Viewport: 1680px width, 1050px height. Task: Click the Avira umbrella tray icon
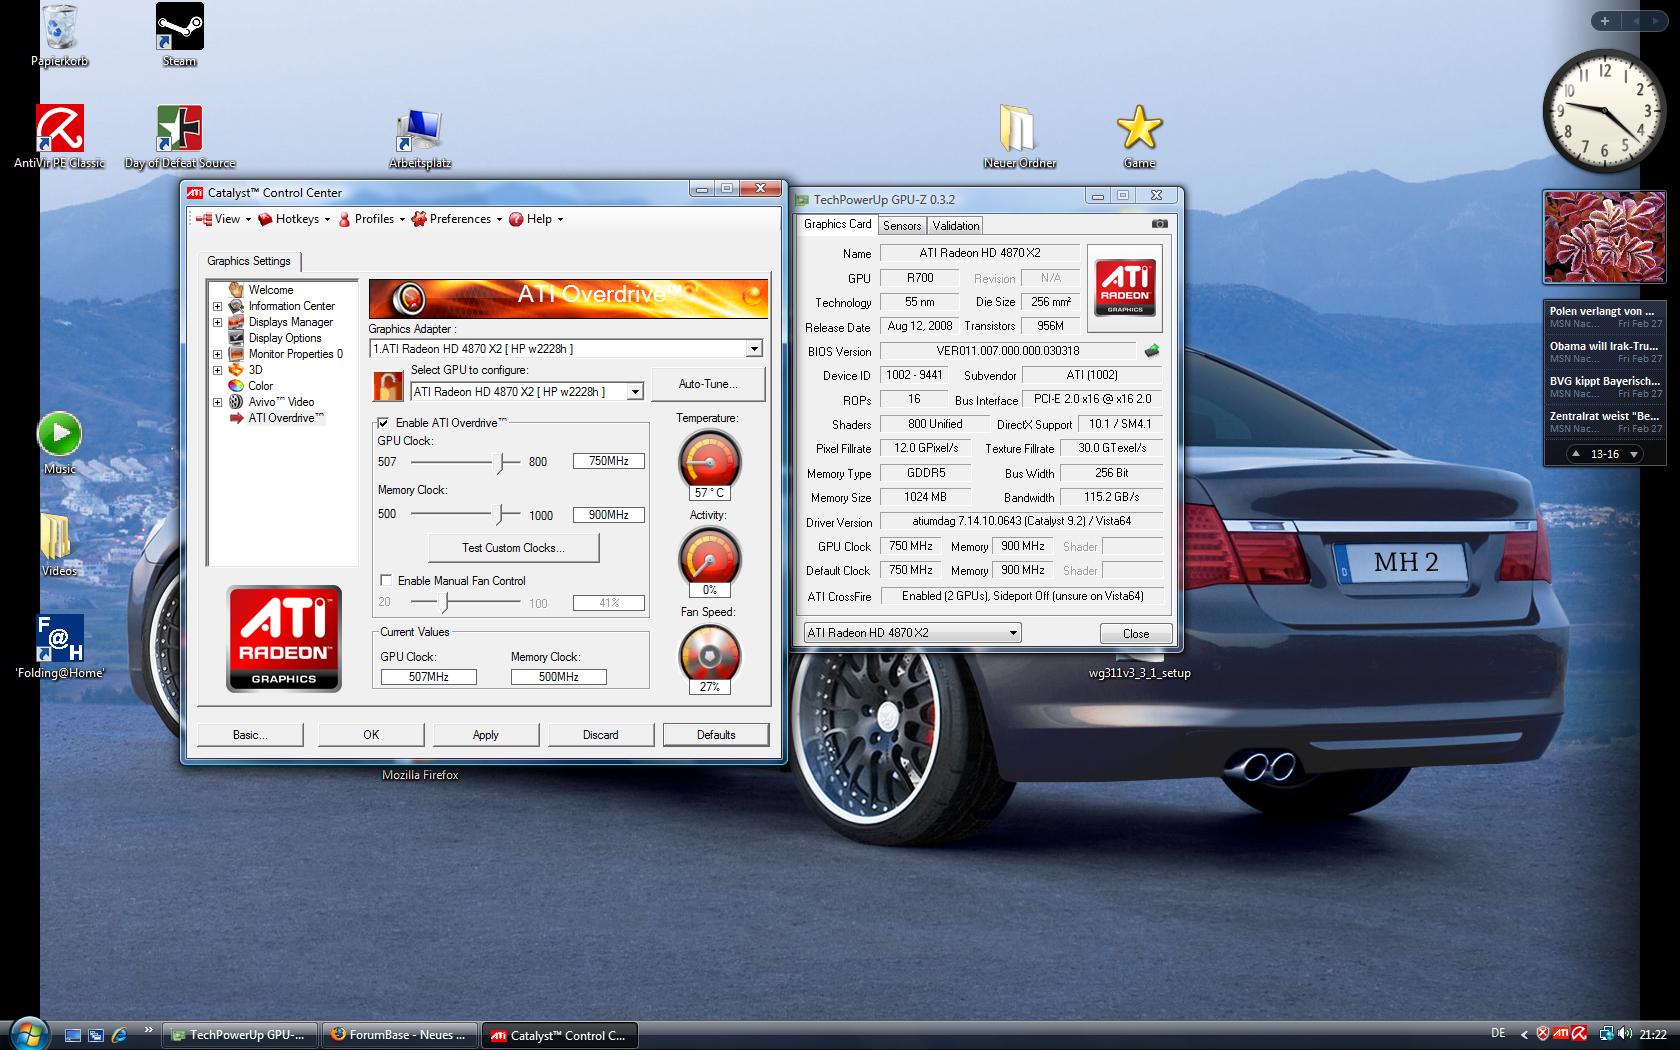pos(1579,1034)
